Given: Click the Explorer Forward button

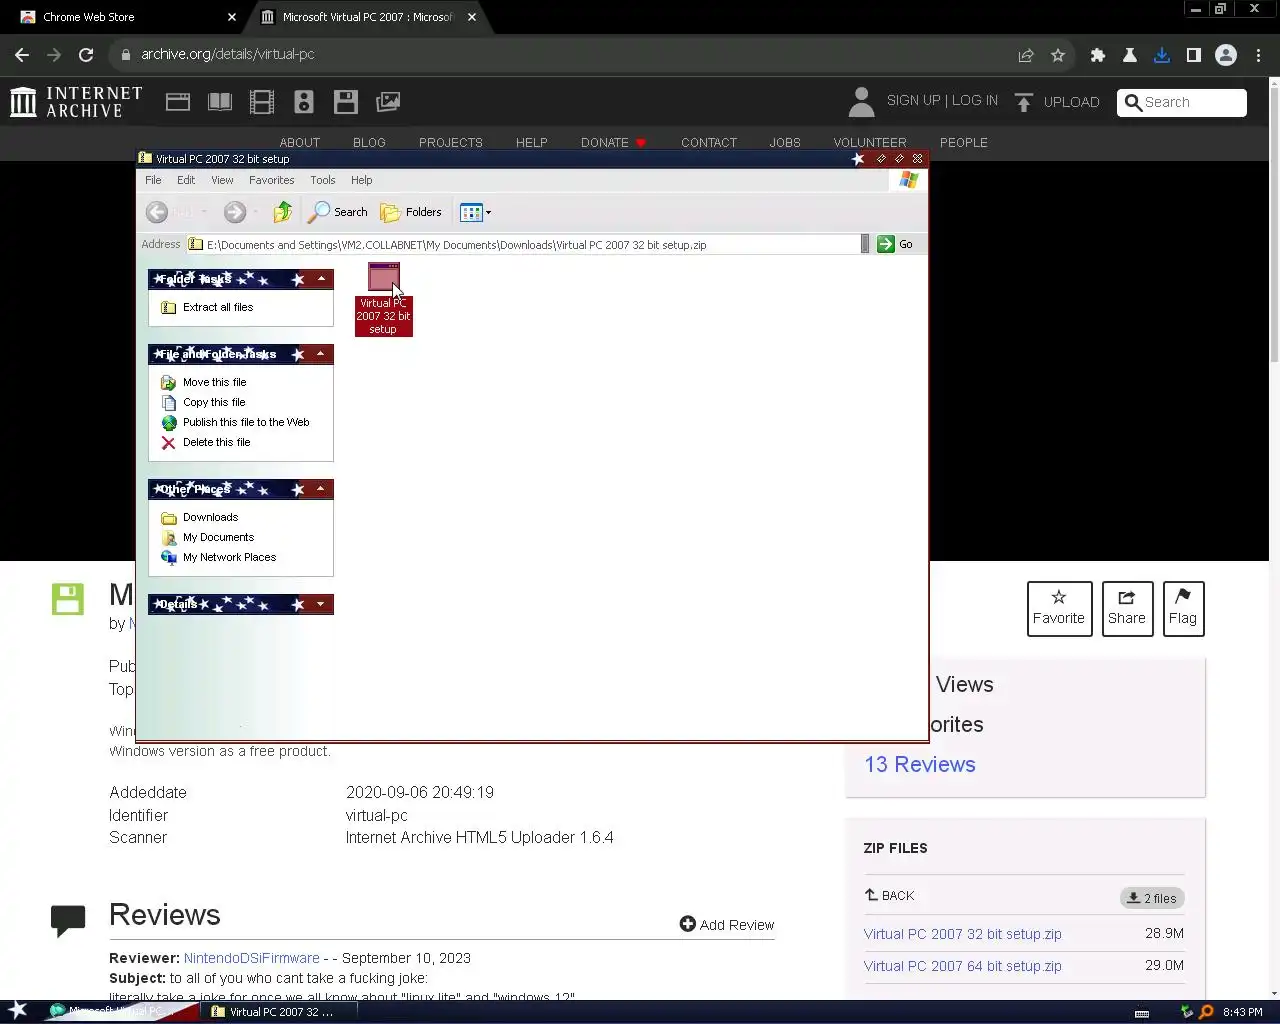Looking at the screenshot, I should click(x=235, y=212).
